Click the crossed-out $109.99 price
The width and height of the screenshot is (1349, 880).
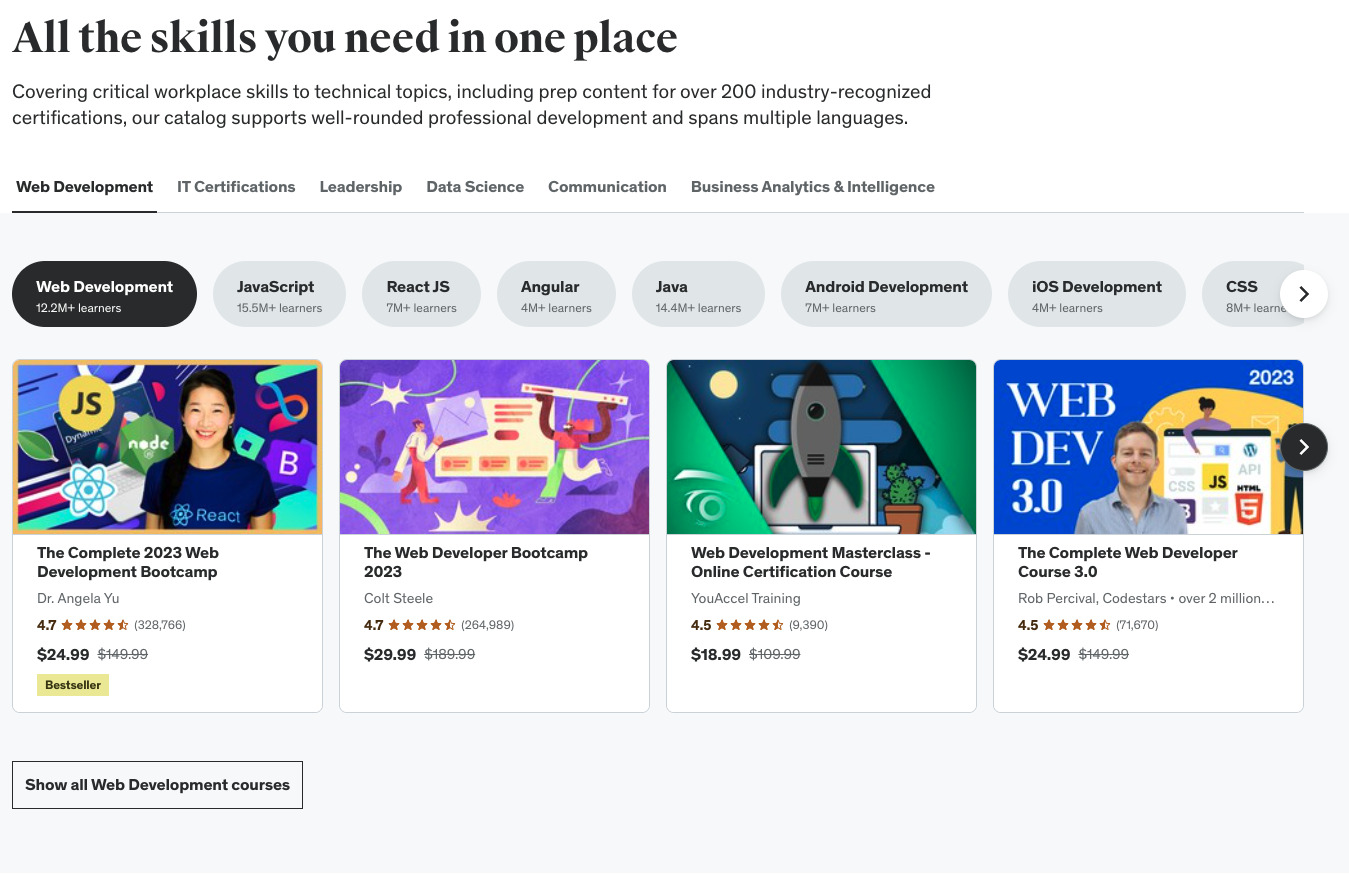[x=775, y=655]
